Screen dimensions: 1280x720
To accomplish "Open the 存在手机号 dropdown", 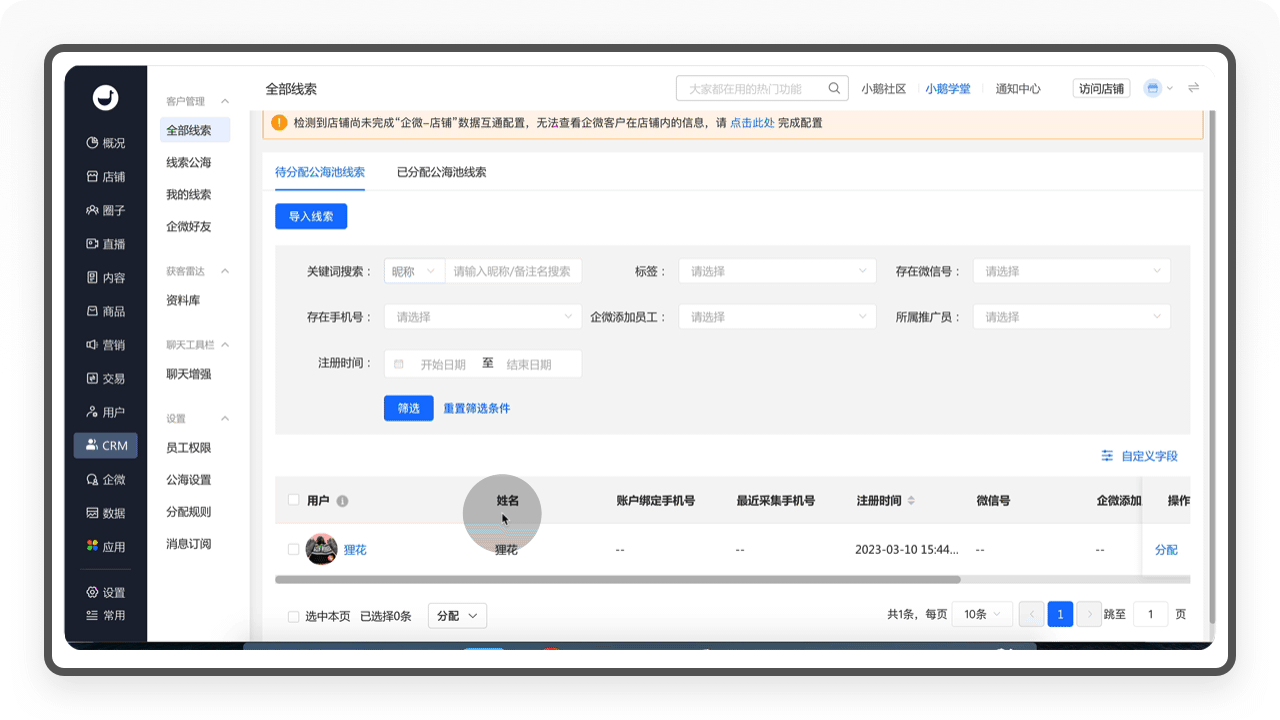I will [x=483, y=317].
